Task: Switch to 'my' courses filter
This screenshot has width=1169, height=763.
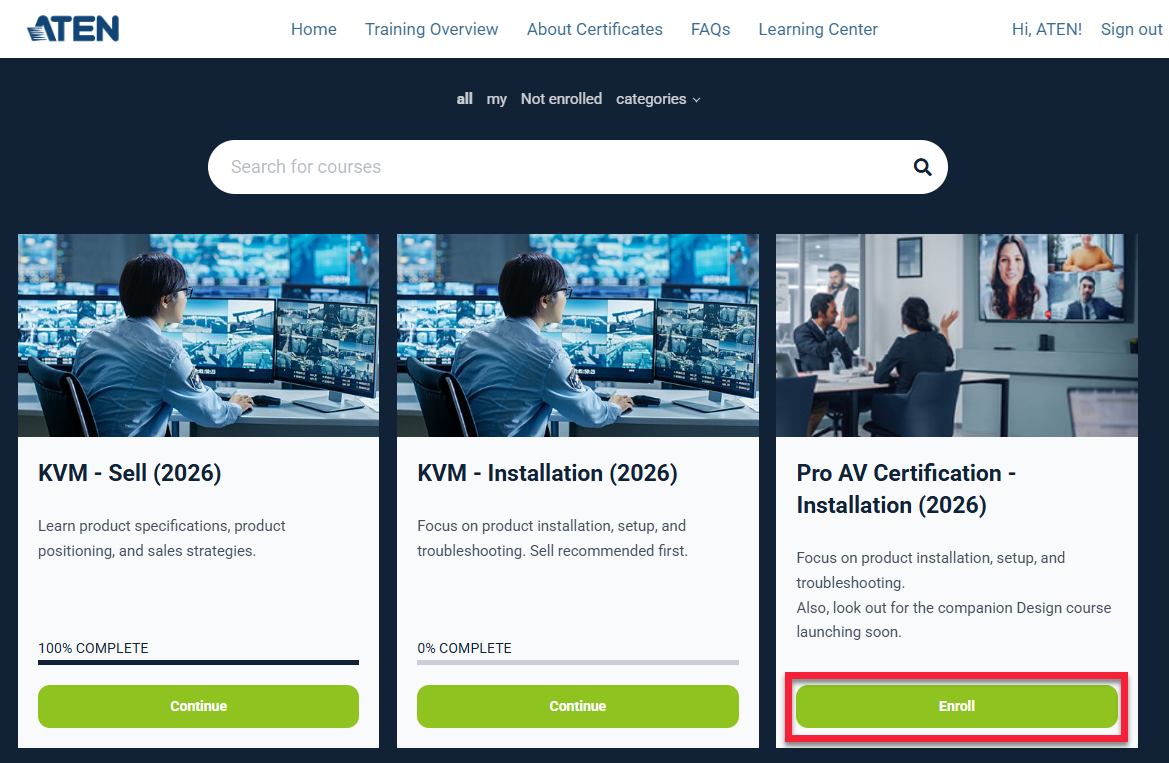Action: click(x=496, y=99)
